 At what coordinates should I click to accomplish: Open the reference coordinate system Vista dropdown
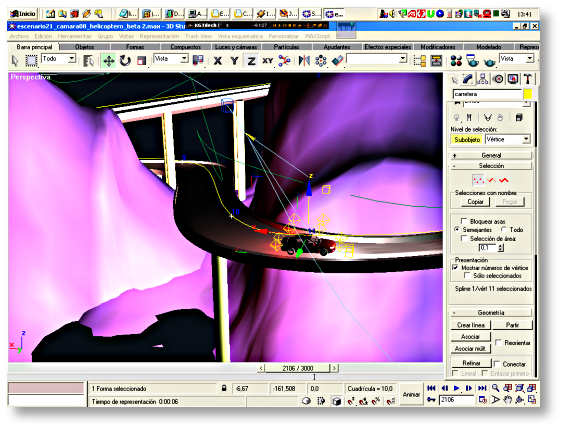click(x=184, y=59)
